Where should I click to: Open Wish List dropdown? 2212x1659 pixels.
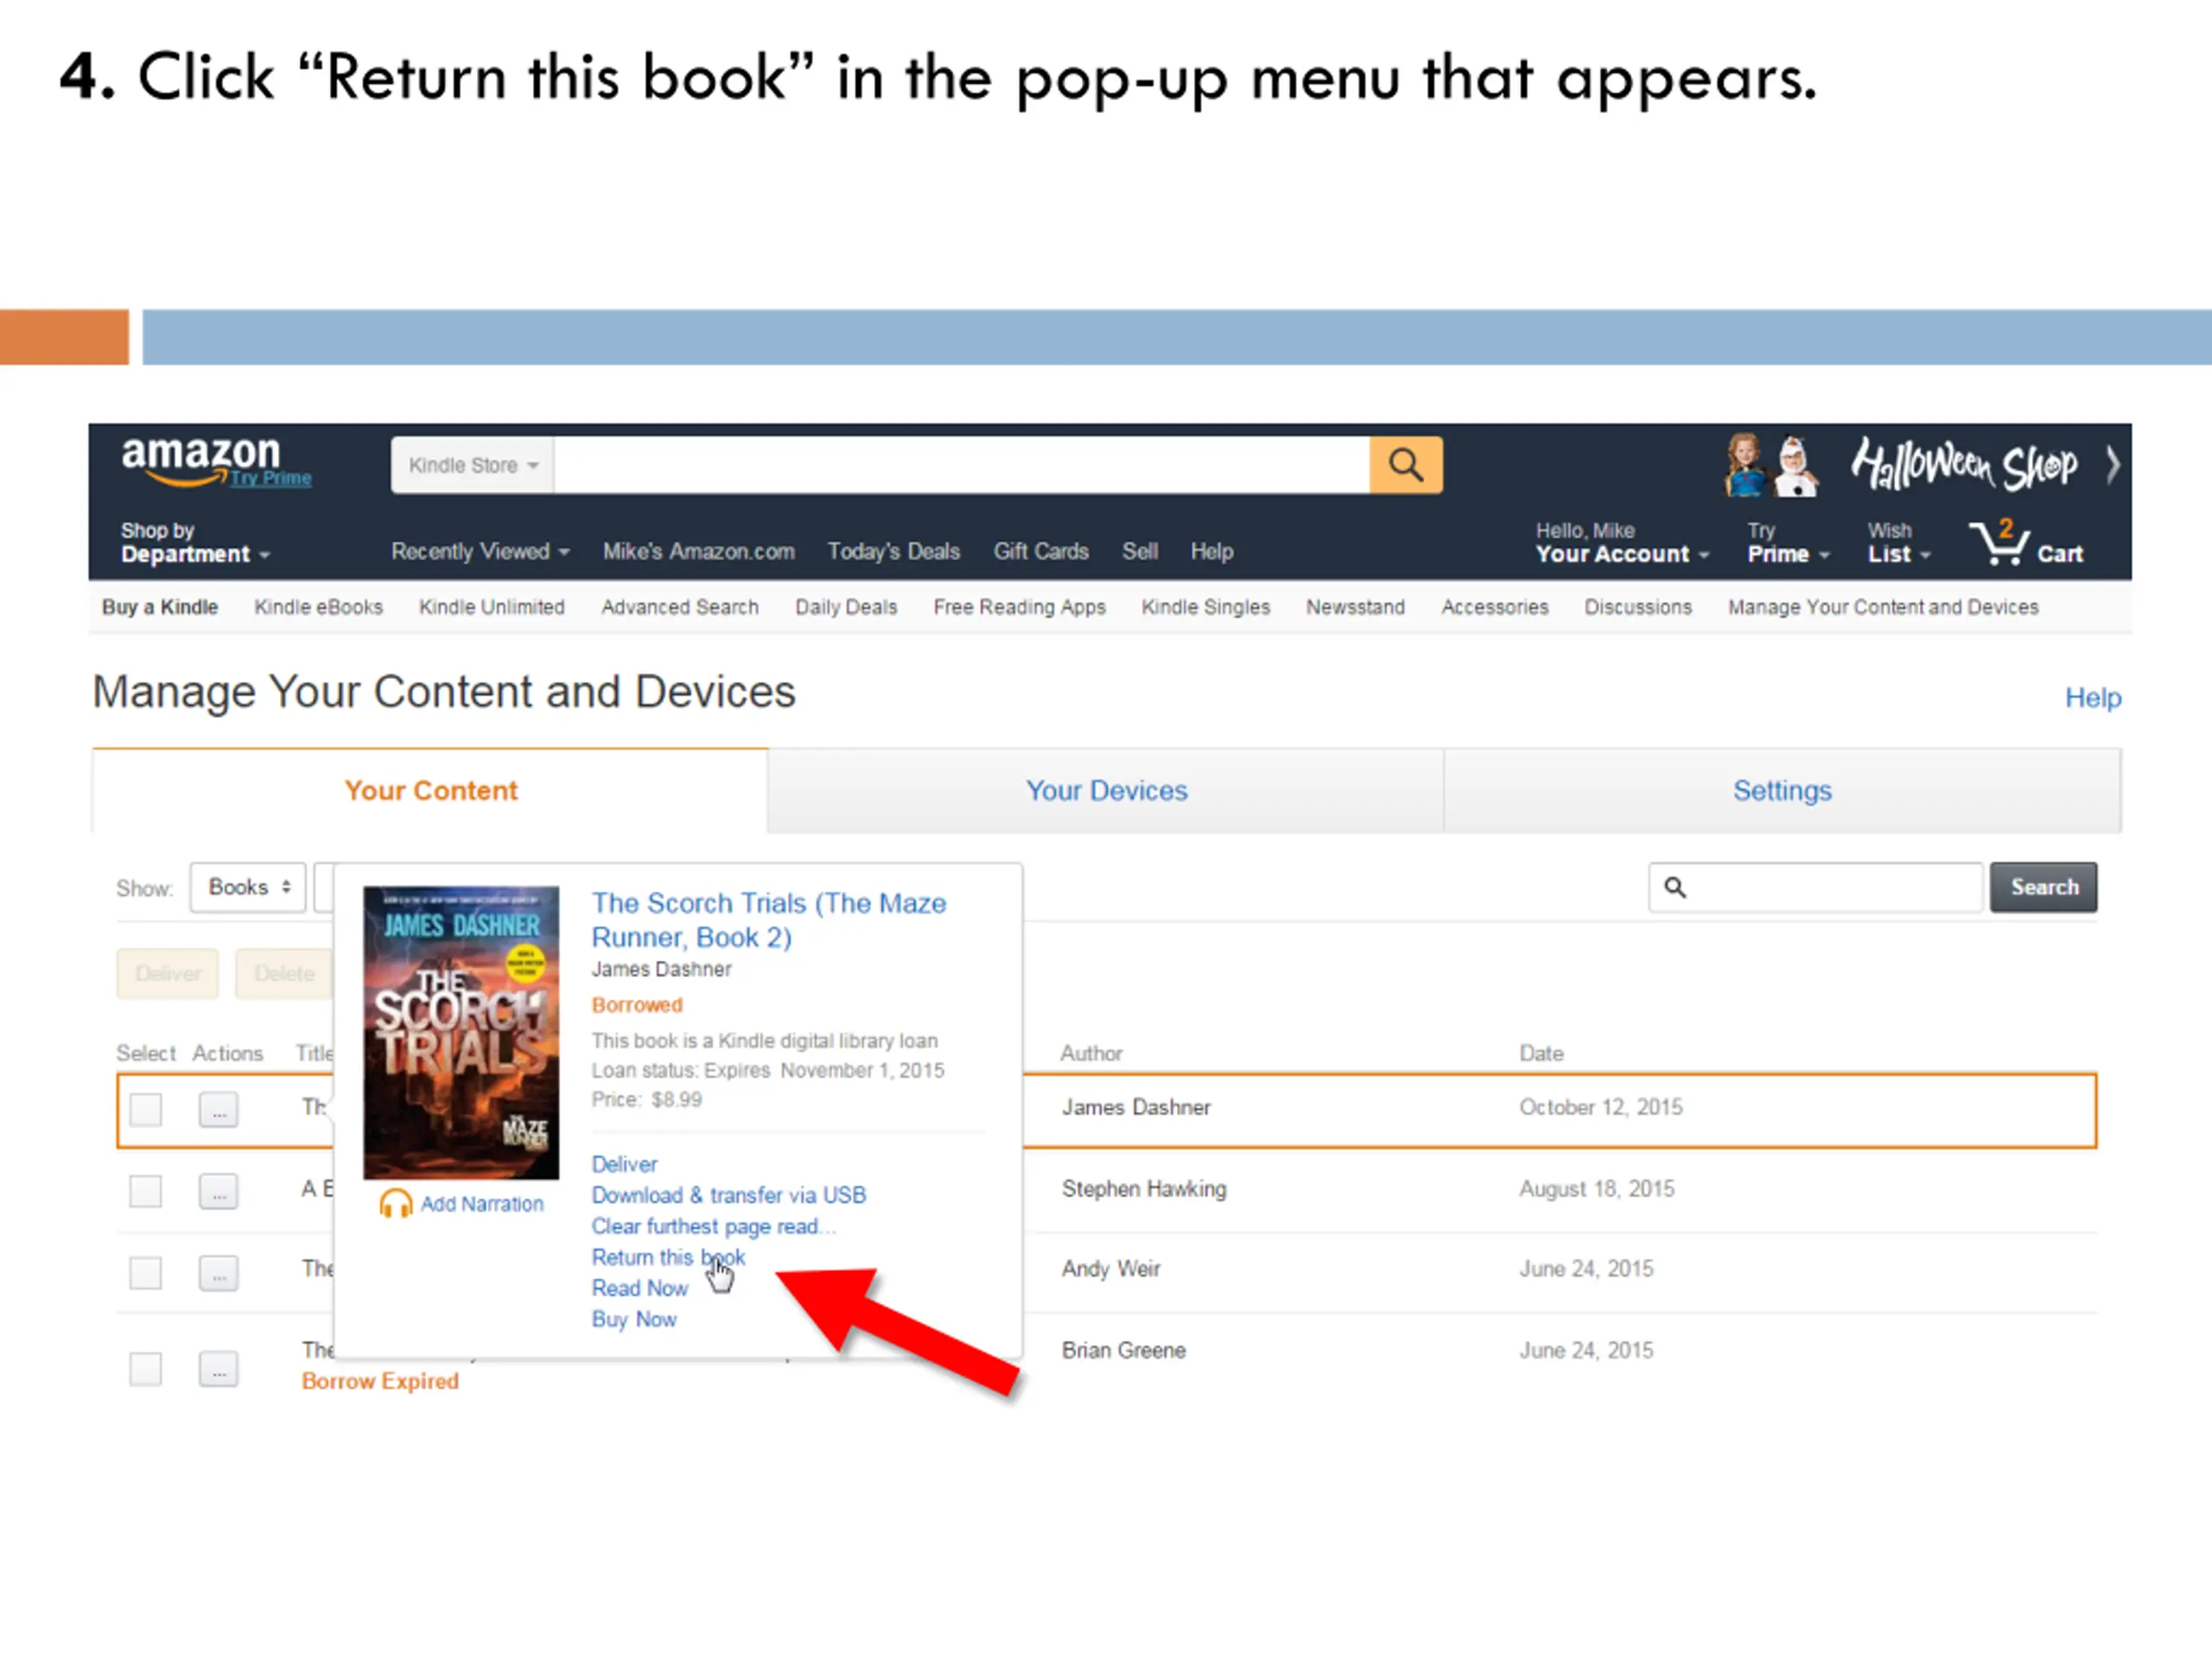(x=1898, y=543)
